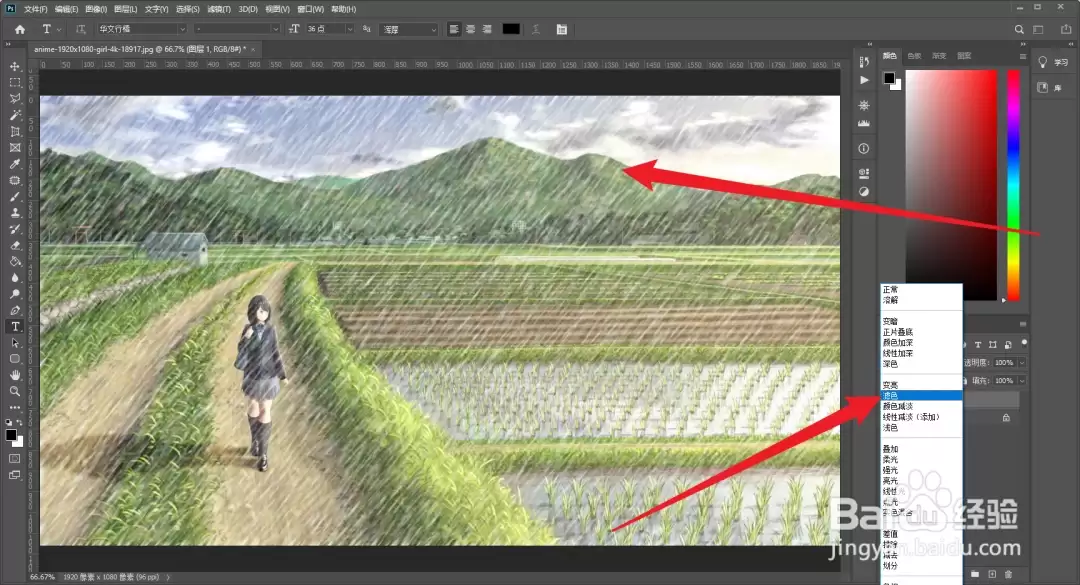Filter layers by shape
This screenshot has width=1080, height=585.
[993, 345]
